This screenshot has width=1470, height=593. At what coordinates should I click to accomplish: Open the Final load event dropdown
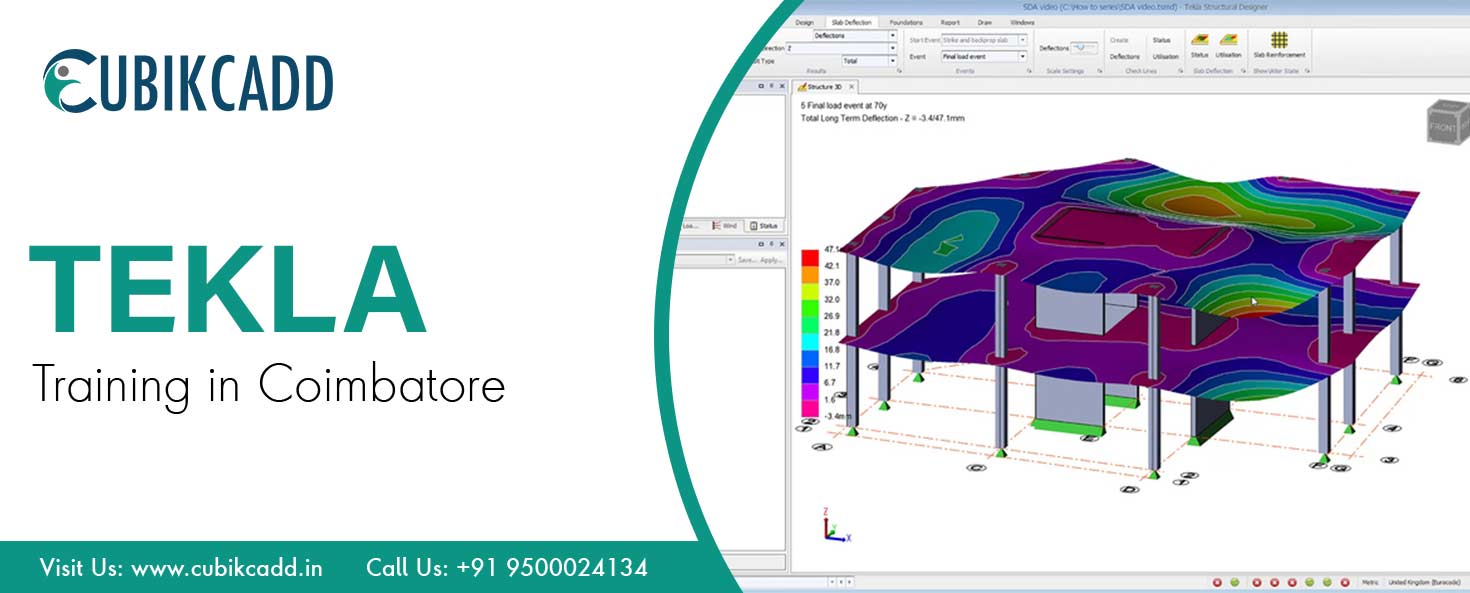pyautogui.click(x=1023, y=57)
